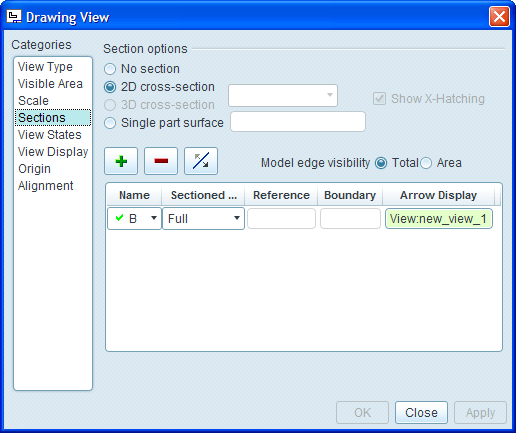Click the Close button

pyautogui.click(x=421, y=413)
